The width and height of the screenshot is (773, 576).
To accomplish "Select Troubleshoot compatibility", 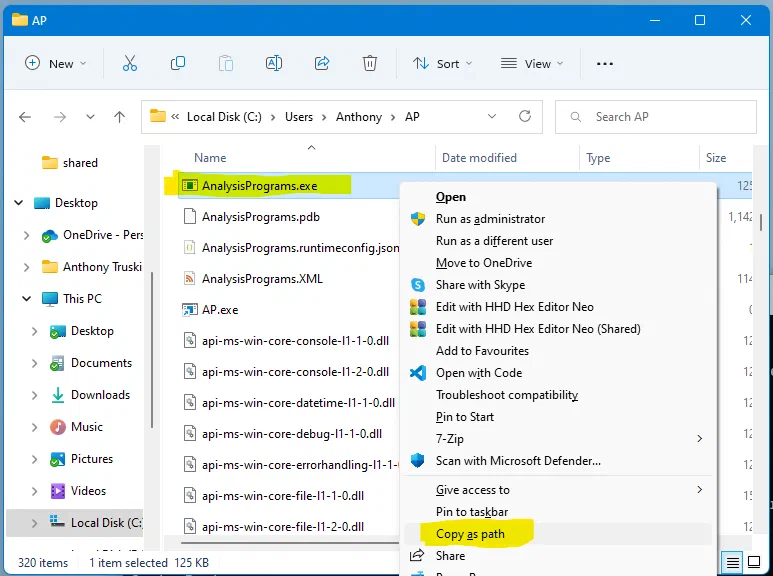I will click(507, 395).
